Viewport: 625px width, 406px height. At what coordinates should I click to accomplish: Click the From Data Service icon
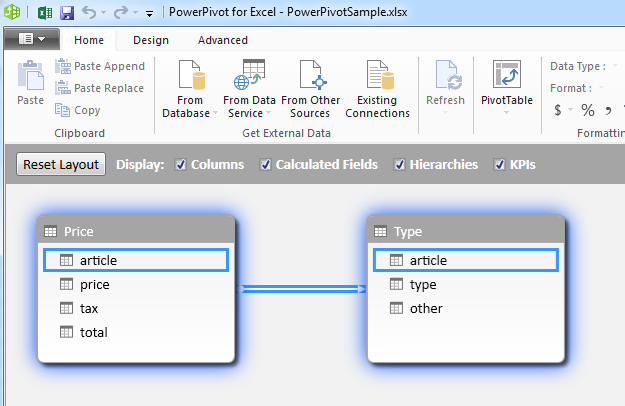pos(249,77)
